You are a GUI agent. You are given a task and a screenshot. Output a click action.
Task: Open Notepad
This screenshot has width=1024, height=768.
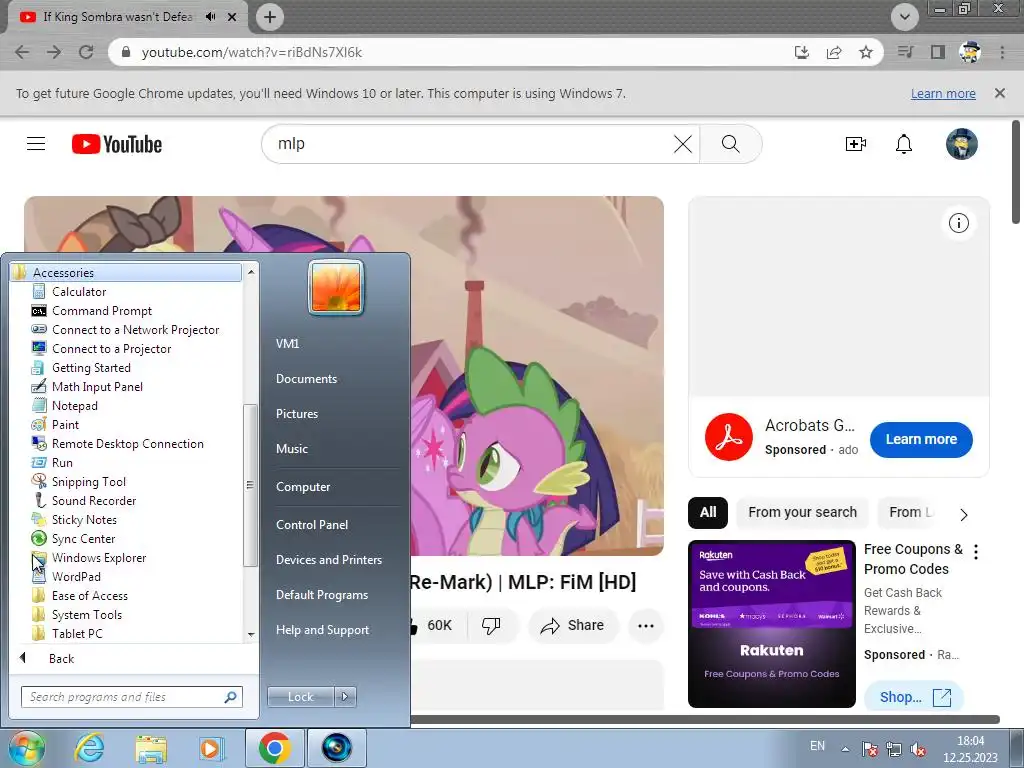click(74, 406)
